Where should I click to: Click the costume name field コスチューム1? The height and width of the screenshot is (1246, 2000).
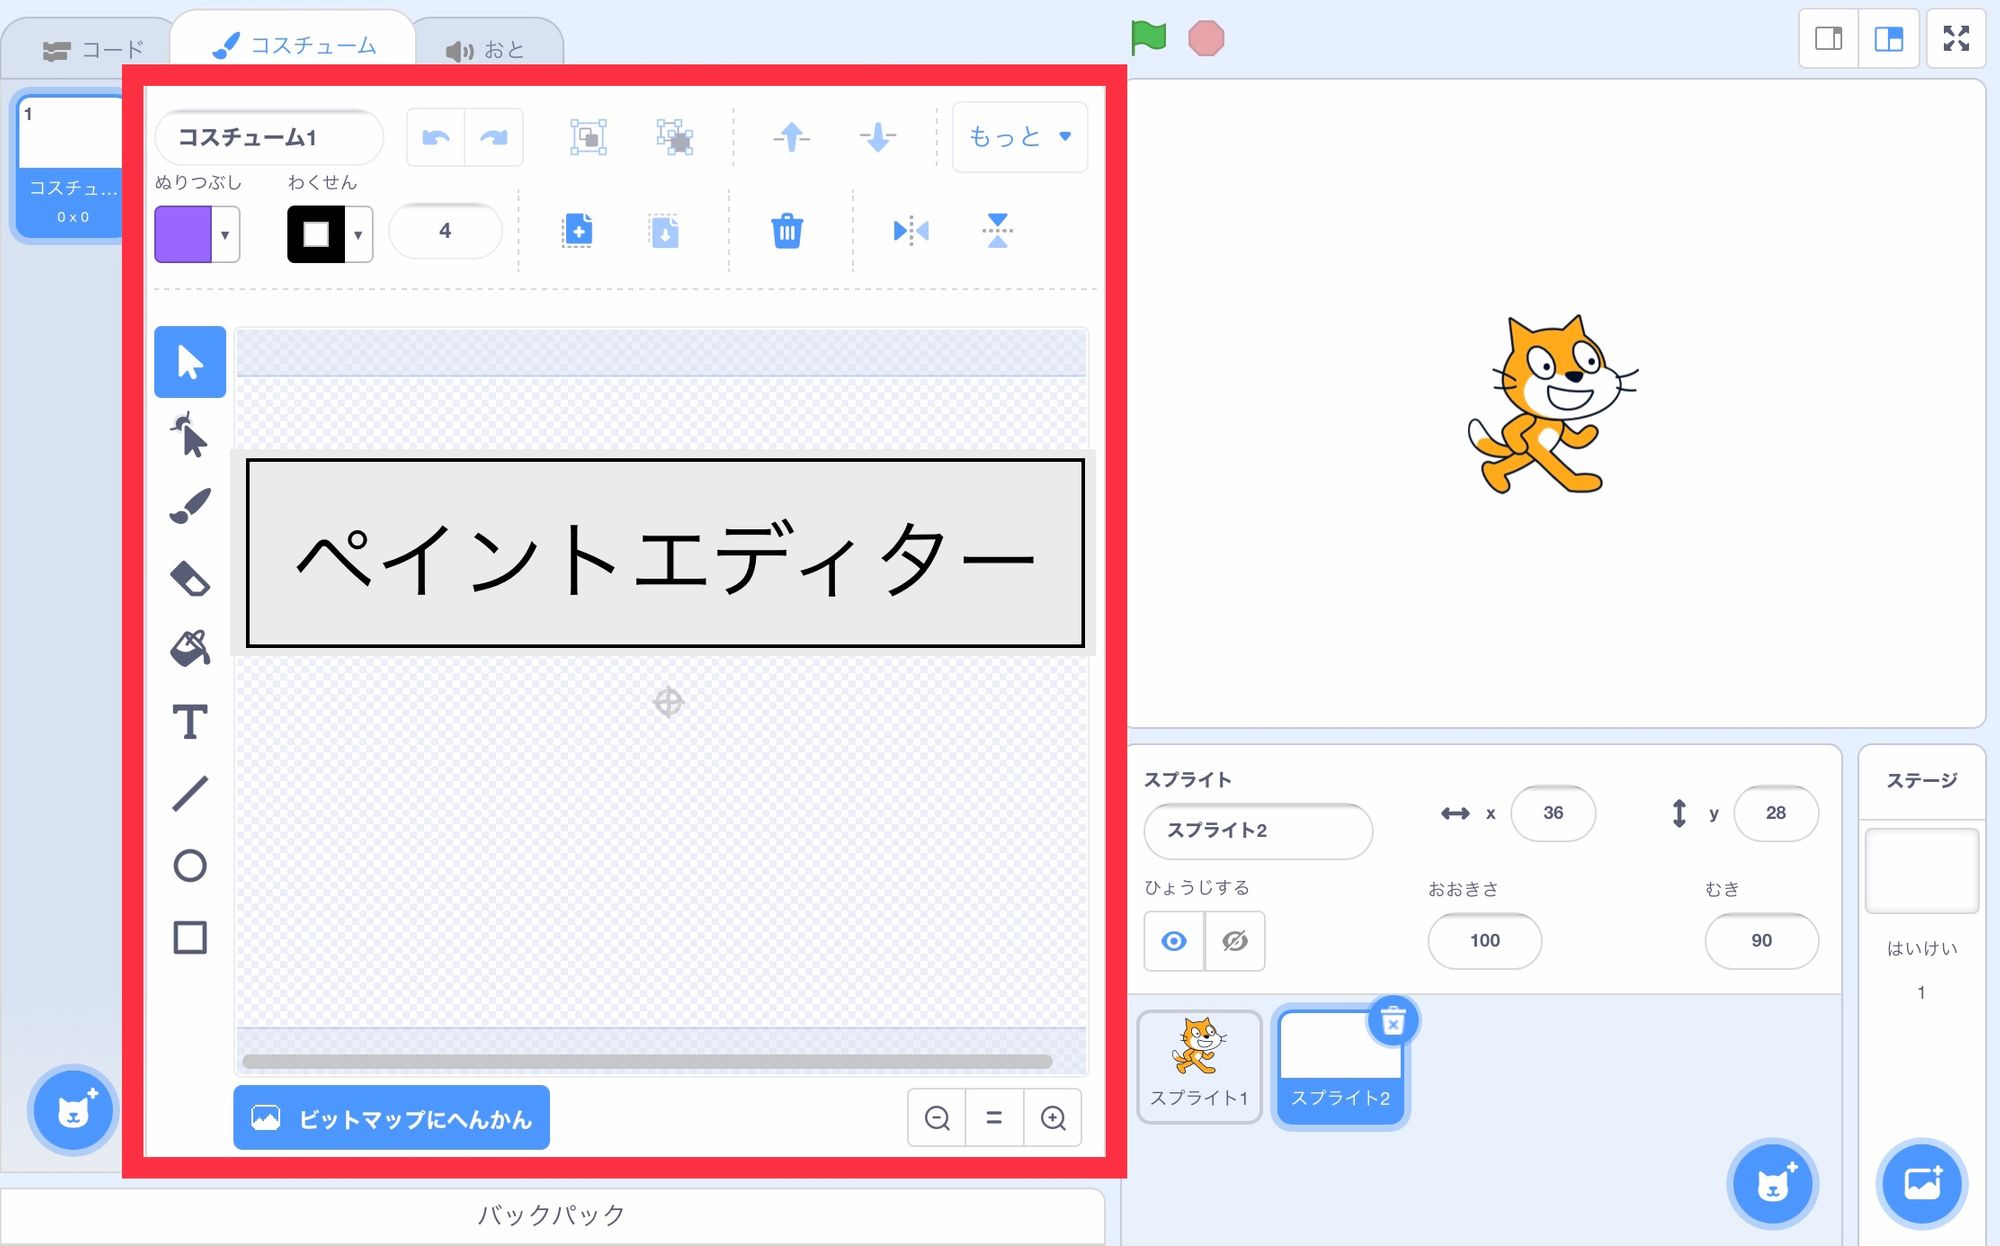pos(269,137)
